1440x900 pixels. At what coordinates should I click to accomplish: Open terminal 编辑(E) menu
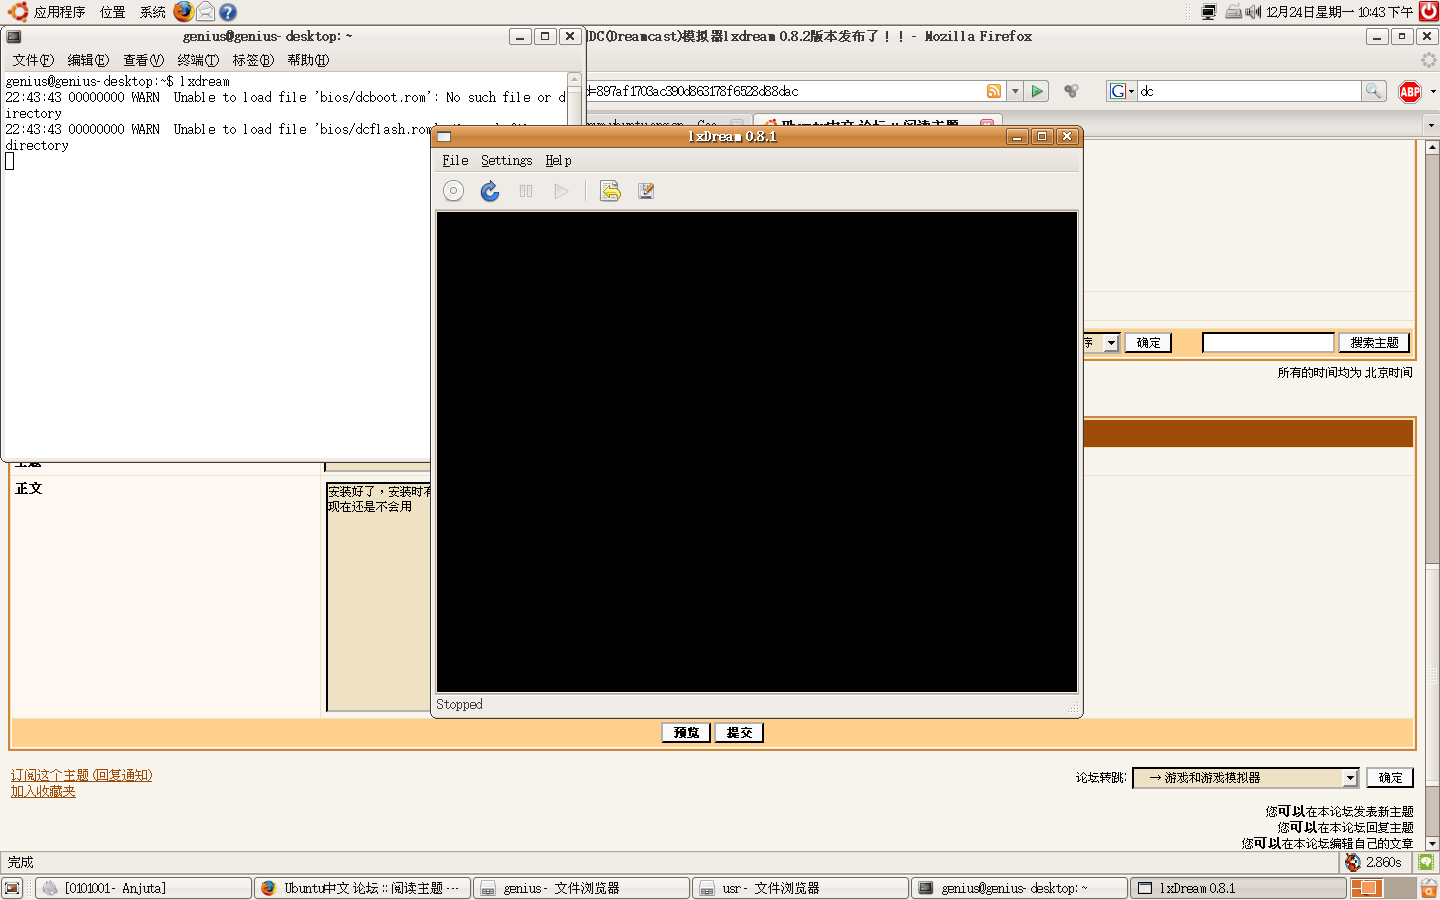(88, 60)
